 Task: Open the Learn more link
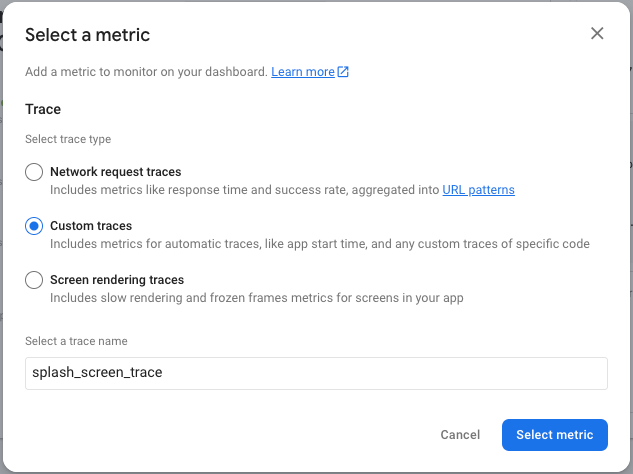(303, 72)
